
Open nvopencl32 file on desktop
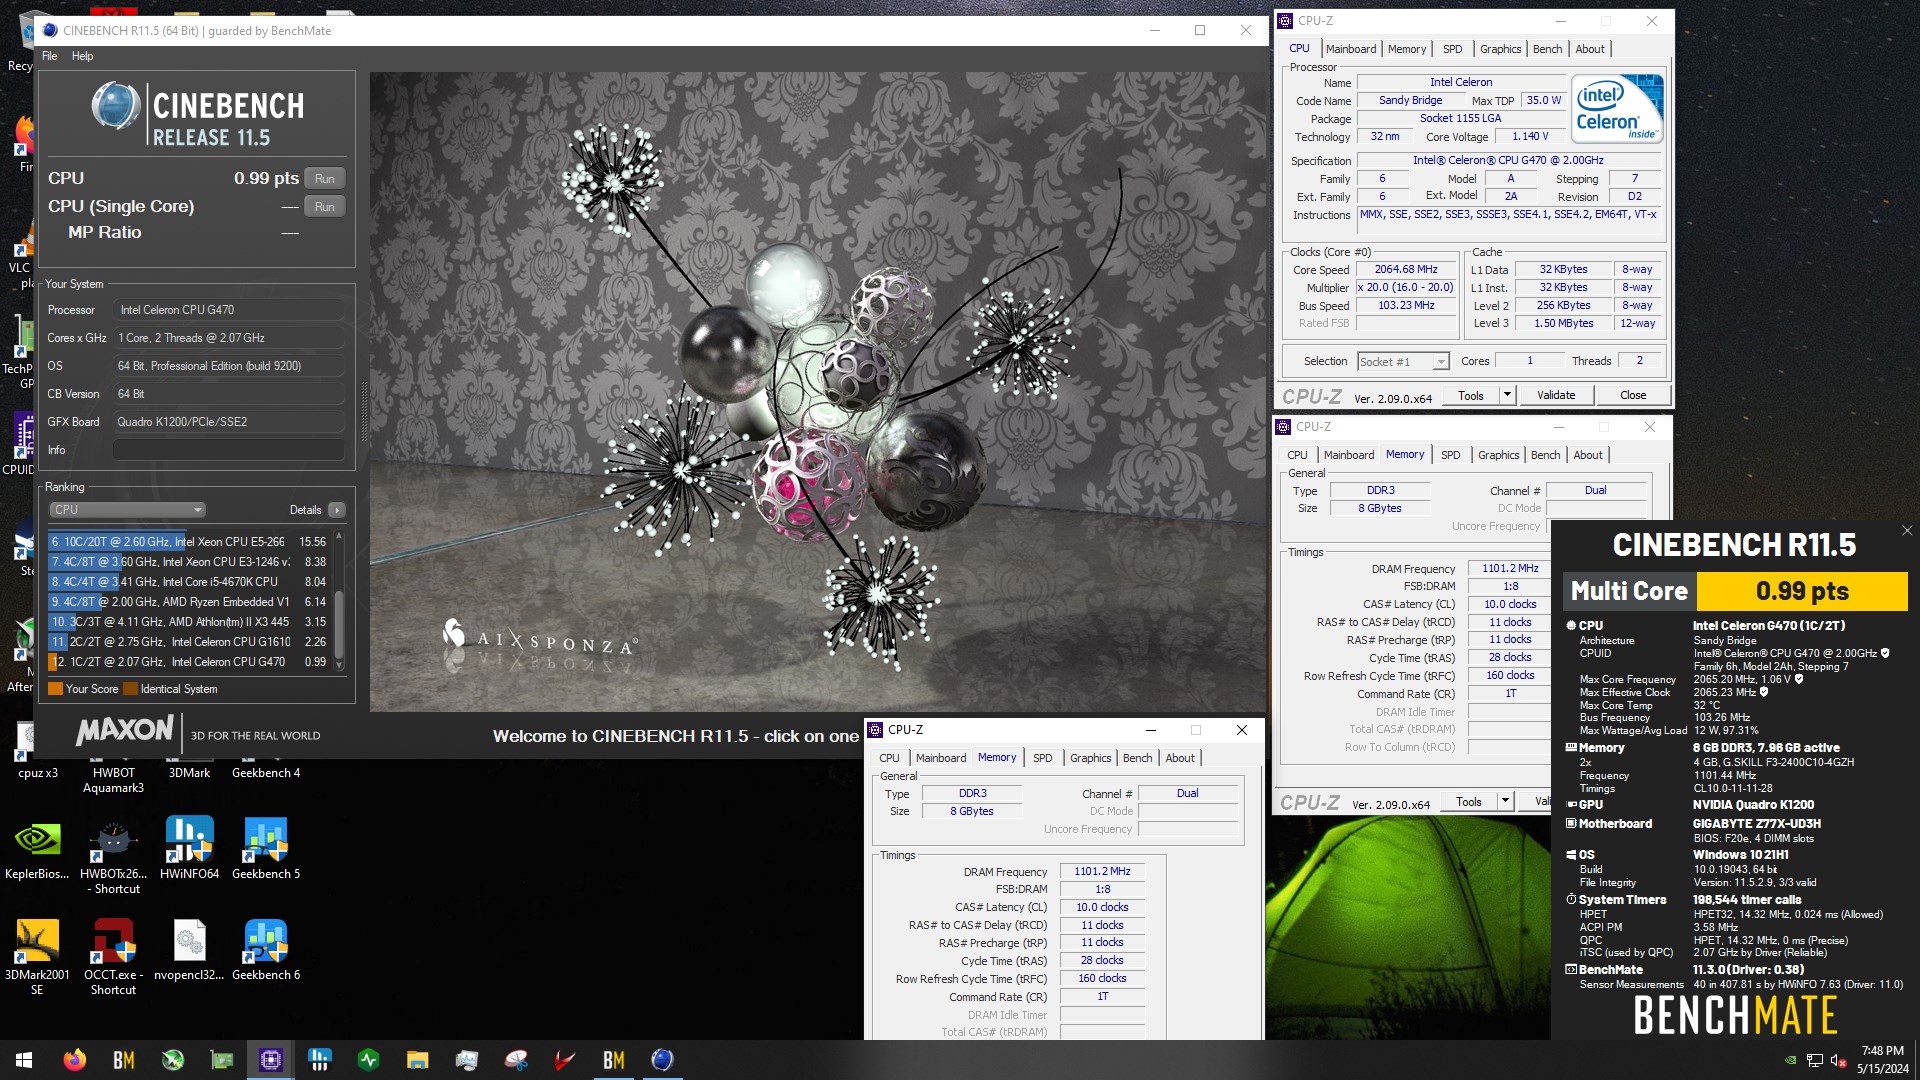(189, 950)
